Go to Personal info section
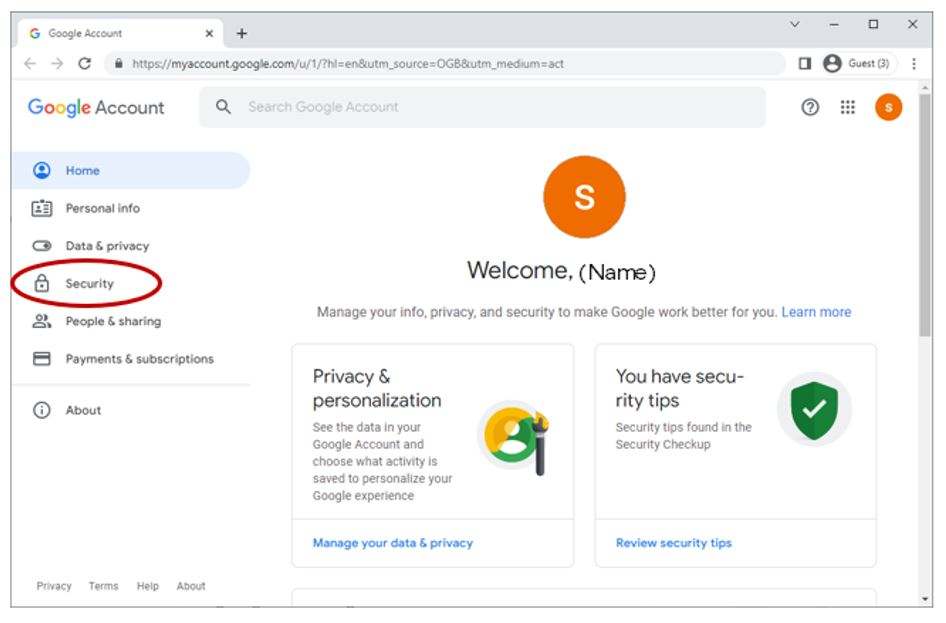The image size is (946, 623). pos(102,209)
